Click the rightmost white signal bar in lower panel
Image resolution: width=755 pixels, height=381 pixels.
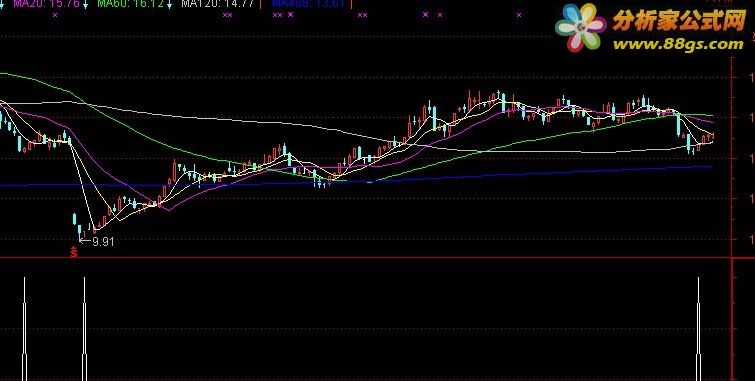pyautogui.click(x=698, y=329)
